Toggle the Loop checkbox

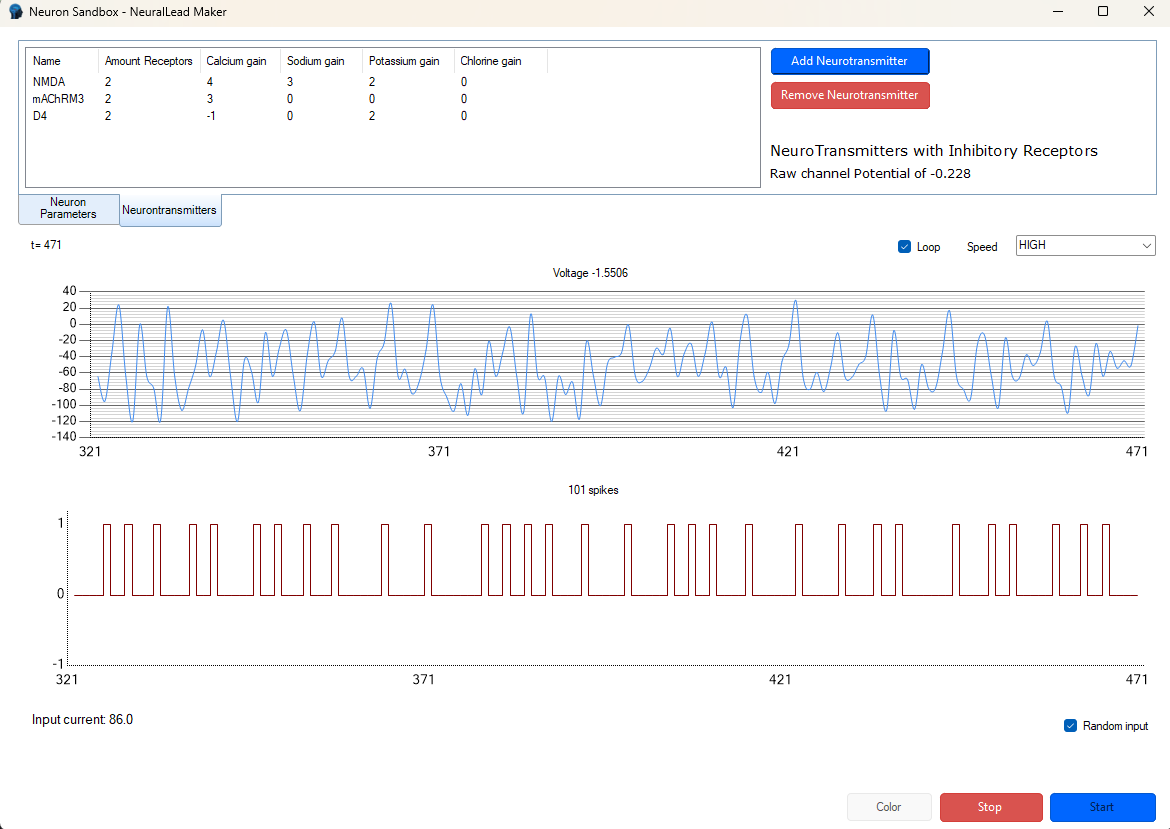[905, 247]
